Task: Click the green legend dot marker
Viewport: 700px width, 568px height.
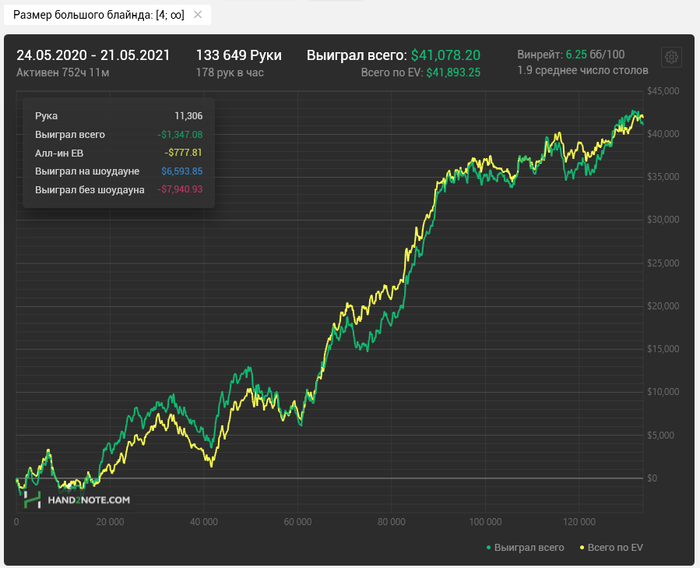Action: [488, 548]
